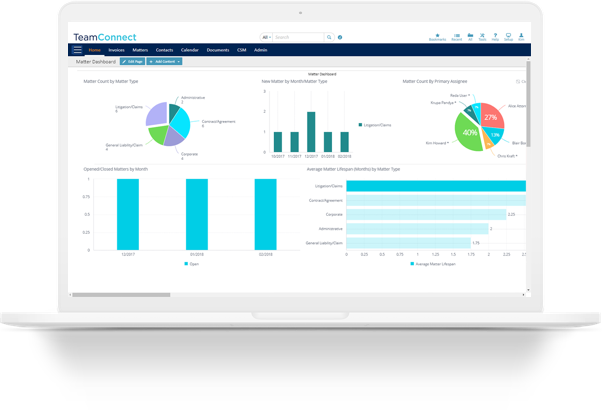Click the scroll right arrow at the bottom
Viewport: 602px width, 416px height.
523,295
